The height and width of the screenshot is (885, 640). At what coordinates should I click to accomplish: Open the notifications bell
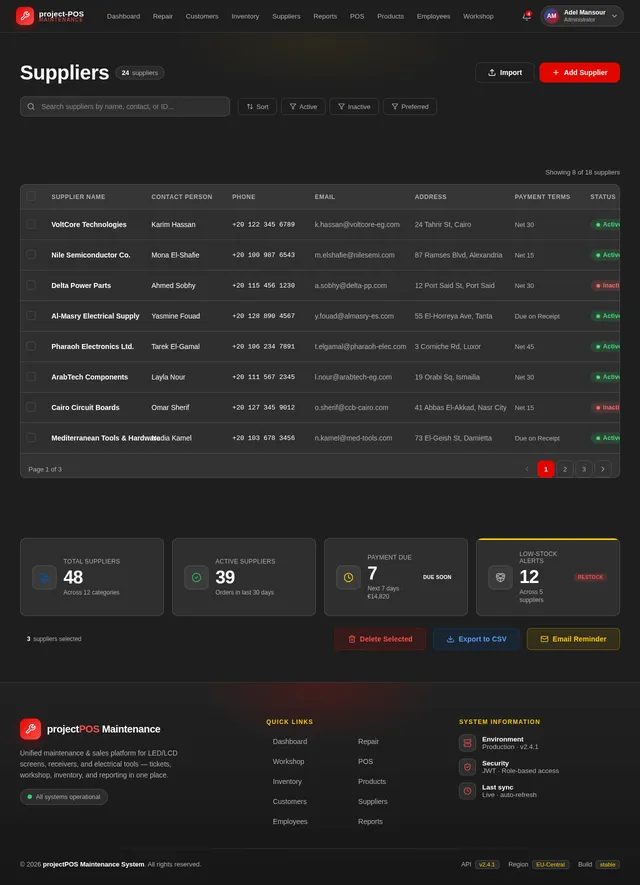coord(526,16)
